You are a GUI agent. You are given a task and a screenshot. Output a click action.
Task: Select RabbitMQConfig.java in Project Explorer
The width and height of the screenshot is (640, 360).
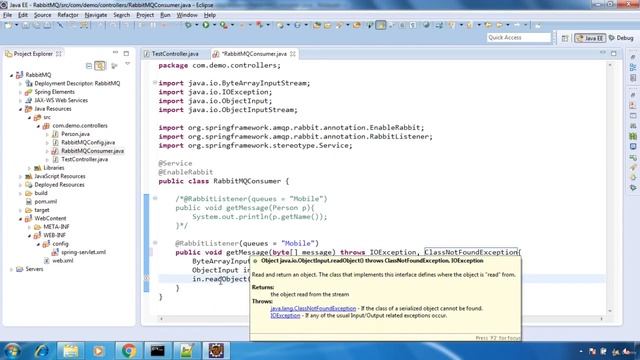pyautogui.click(x=88, y=142)
